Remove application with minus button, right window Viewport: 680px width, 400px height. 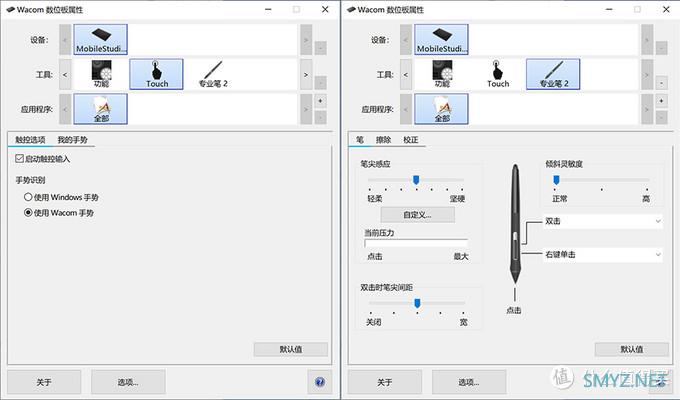tap(661, 118)
